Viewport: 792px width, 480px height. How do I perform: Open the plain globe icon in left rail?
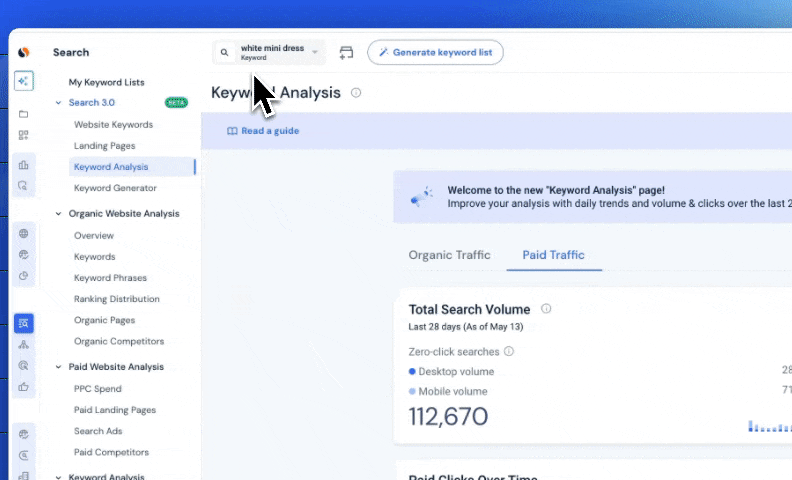tap(23, 233)
